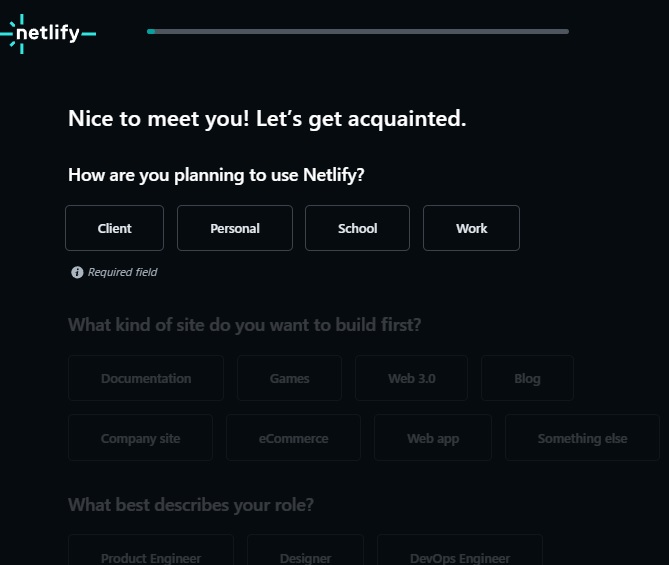Pick the School option
Image resolution: width=669 pixels, height=565 pixels.
click(357, 228)
